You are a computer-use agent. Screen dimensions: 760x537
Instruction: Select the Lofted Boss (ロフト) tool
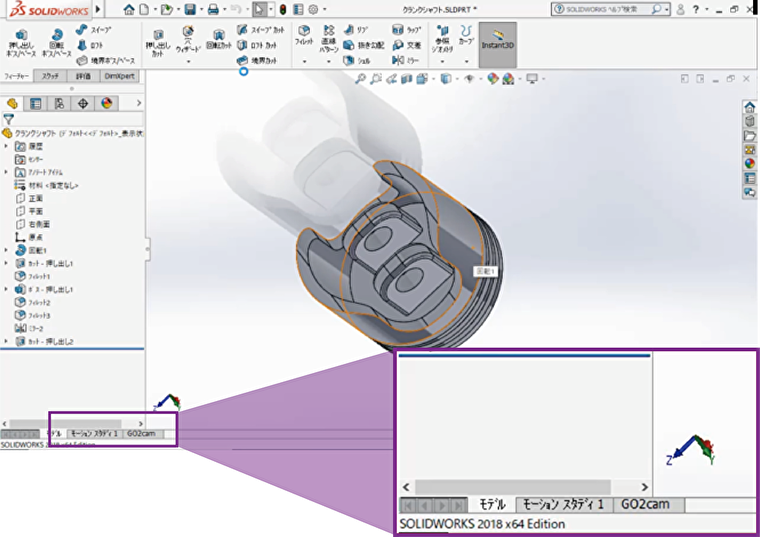coord(90,45)
